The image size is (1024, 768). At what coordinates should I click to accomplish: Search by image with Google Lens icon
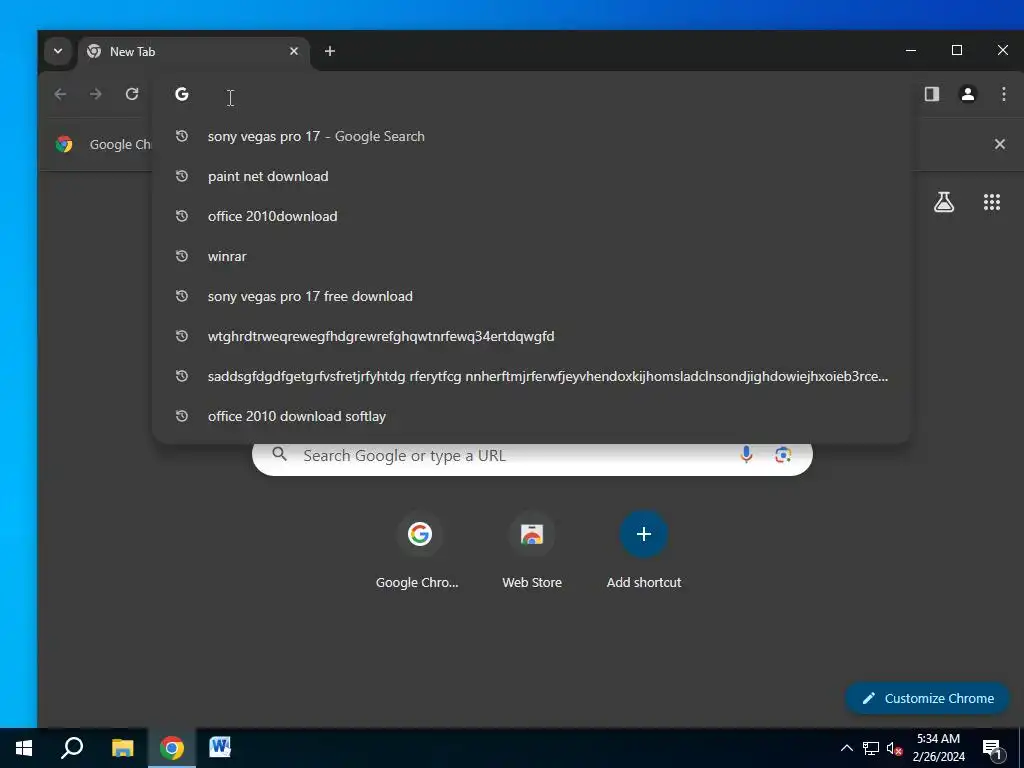click(782, 455)
